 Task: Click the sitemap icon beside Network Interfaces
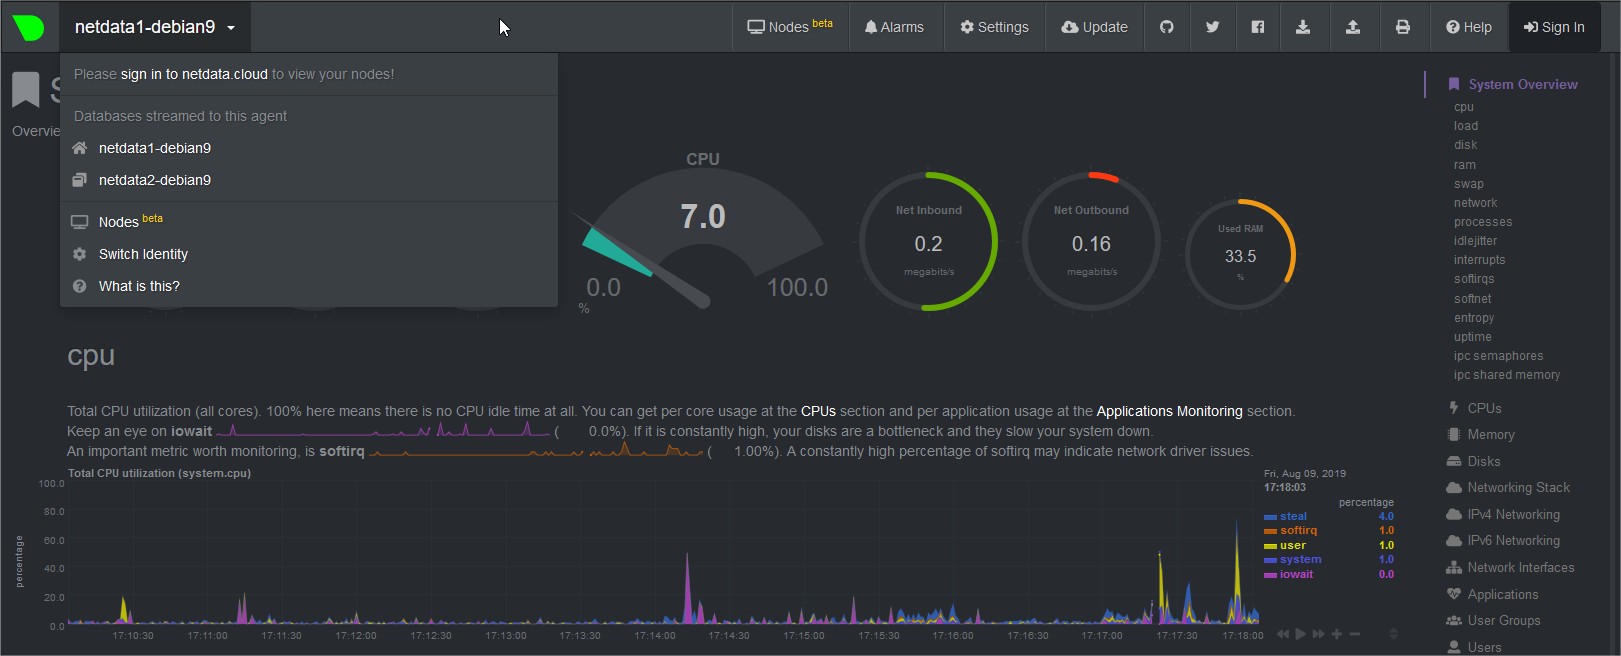click(1454, 567)
